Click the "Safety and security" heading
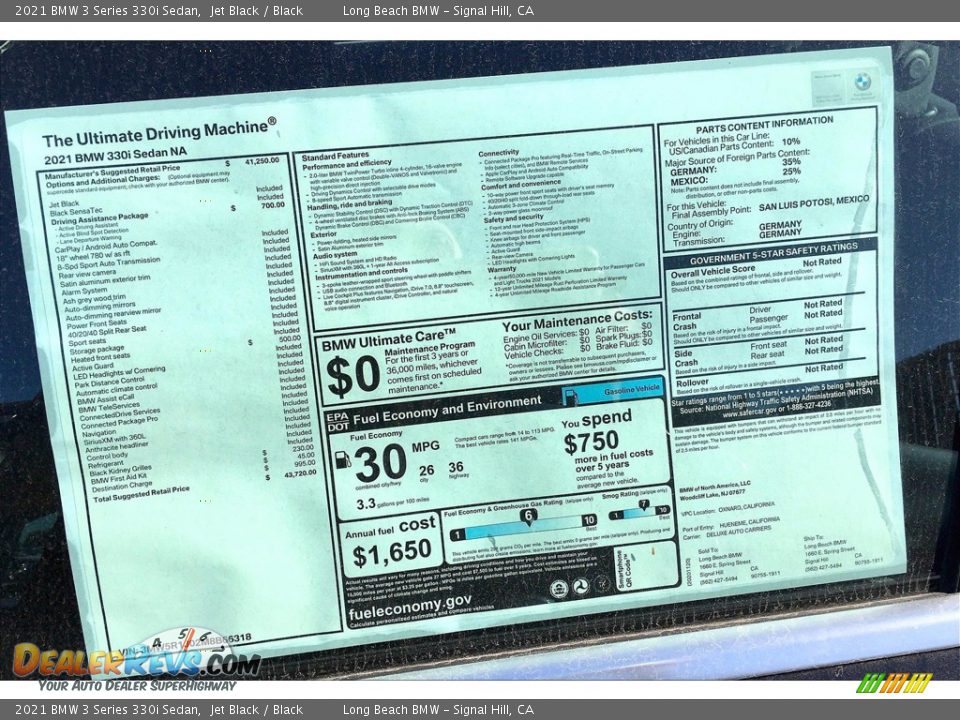 513,219
